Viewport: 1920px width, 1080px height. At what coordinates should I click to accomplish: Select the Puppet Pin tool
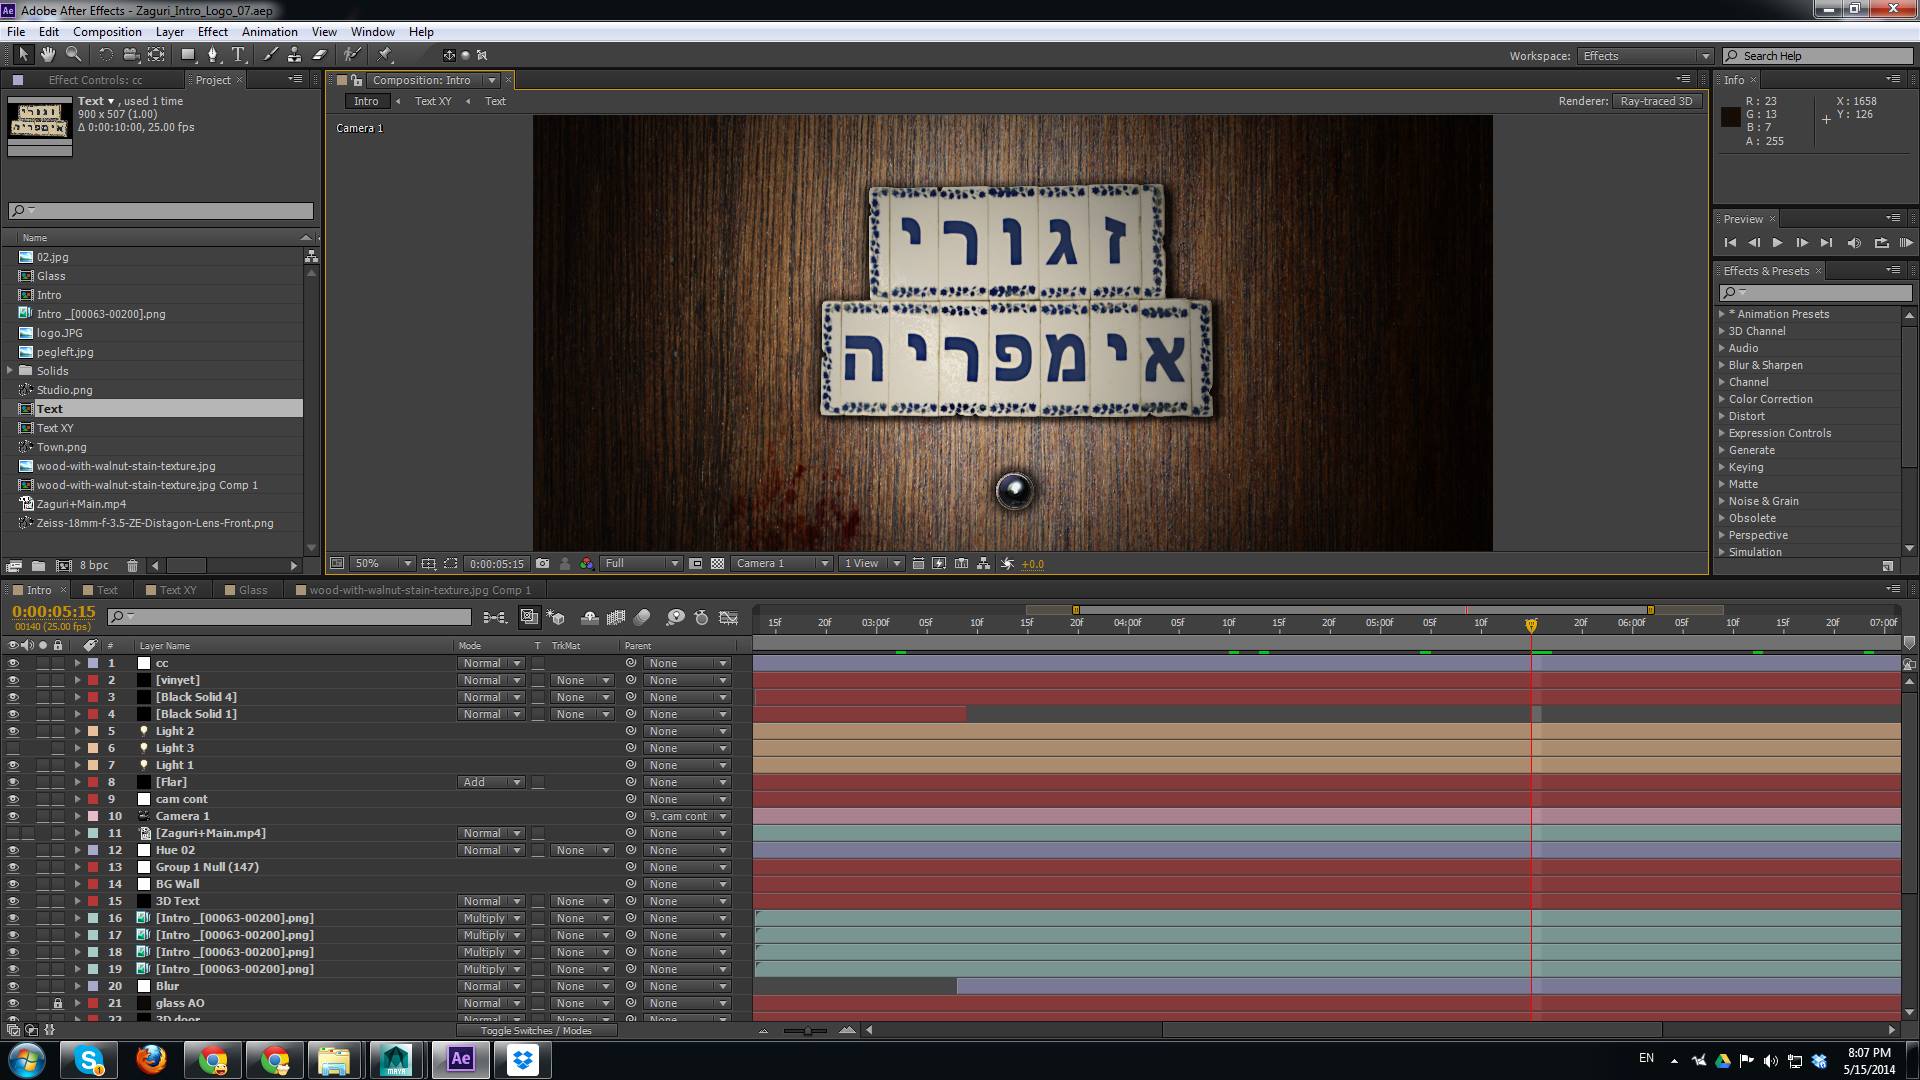tap(385, 55)
